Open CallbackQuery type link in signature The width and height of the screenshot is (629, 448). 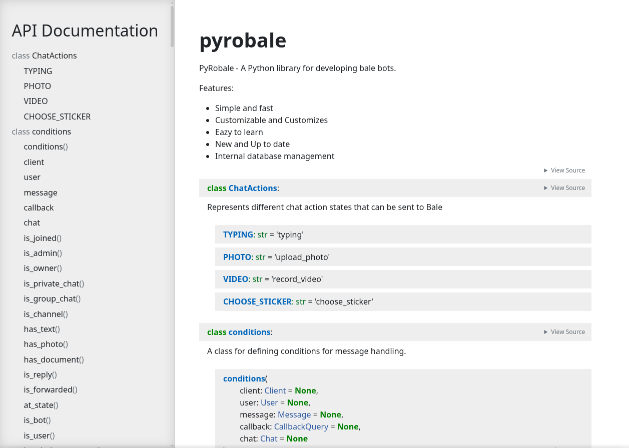click(301, 427)
